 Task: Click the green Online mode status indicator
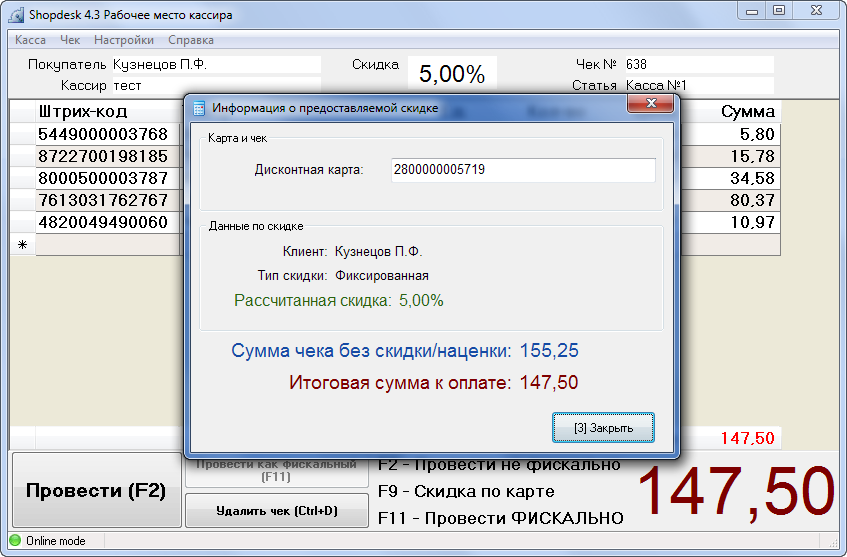tap(15, 540)
